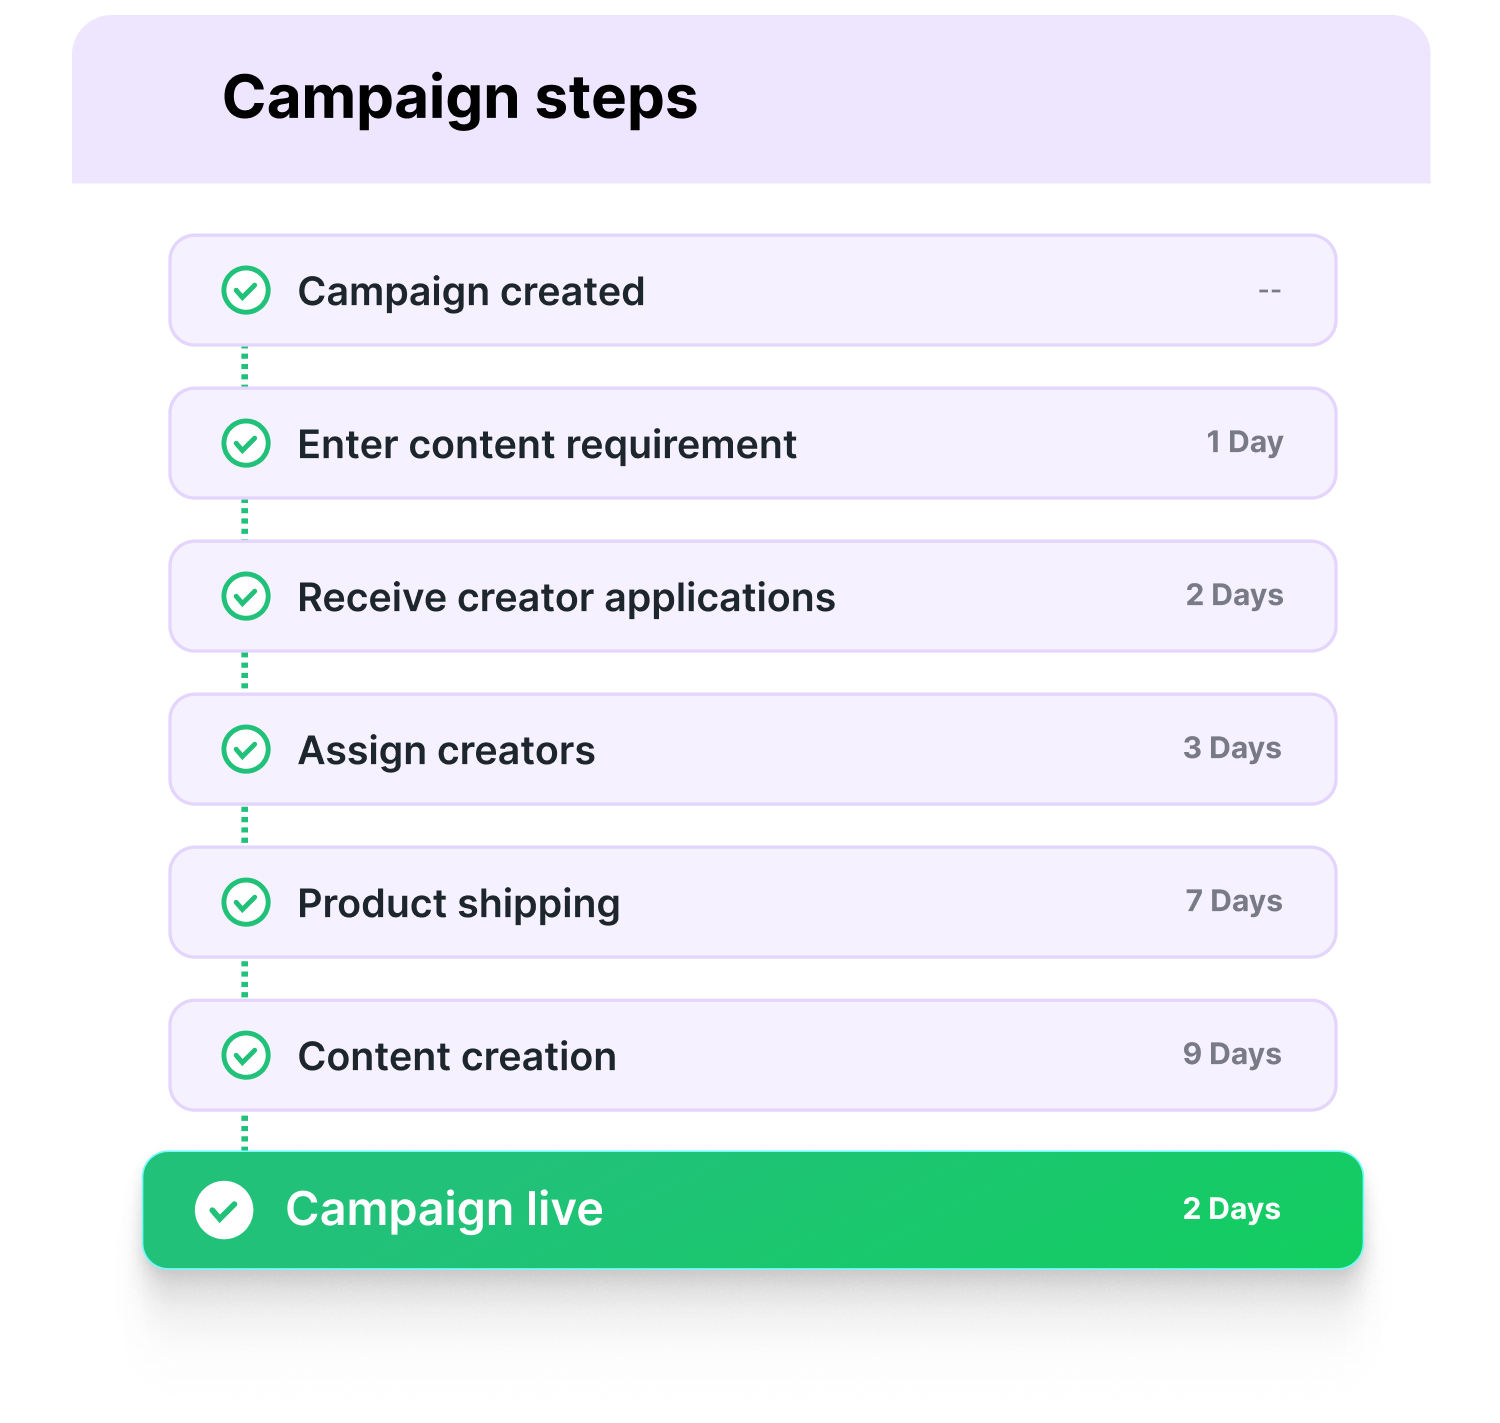The image size is (1500, 1423).
Task: Click the green Campaign live label
Action: [x=444, y=1209]
